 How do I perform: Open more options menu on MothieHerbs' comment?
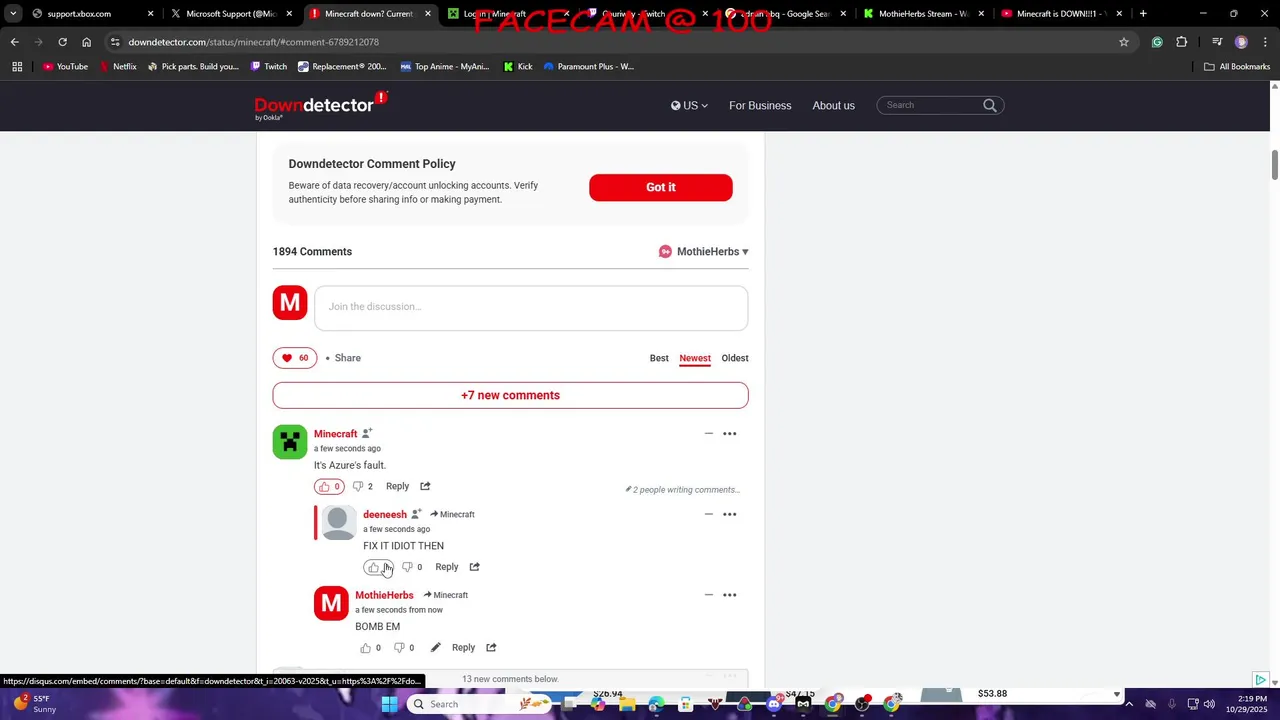tap(730, 595)
